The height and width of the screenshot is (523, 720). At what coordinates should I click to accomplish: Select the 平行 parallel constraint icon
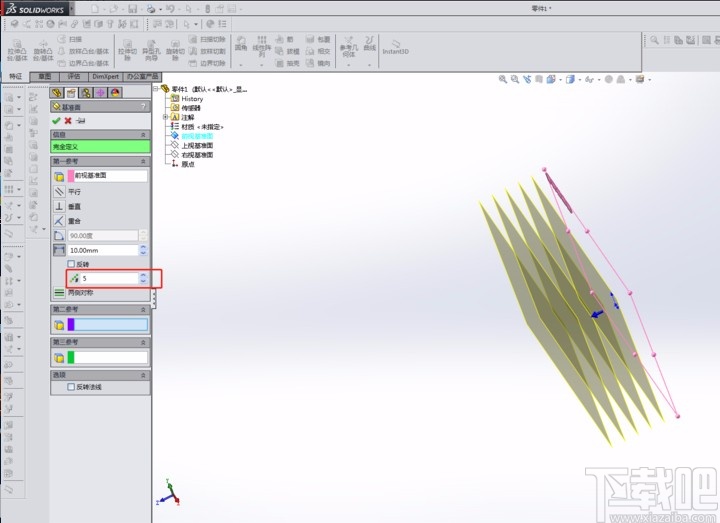point(59,191)
